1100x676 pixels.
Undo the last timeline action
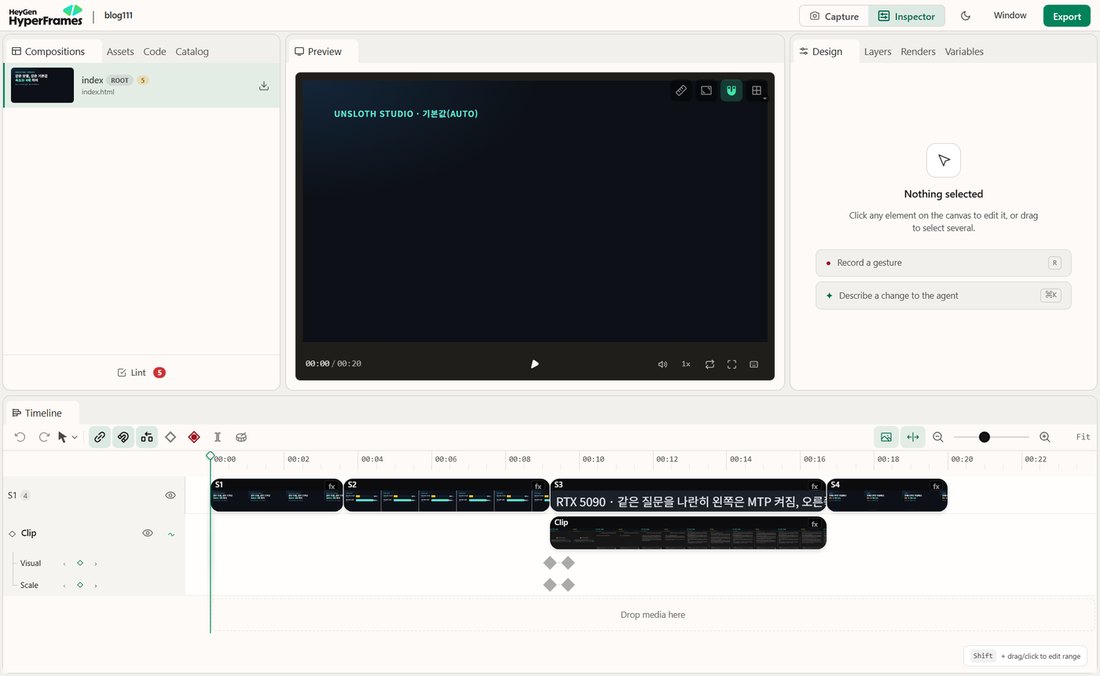coord(20,437)
